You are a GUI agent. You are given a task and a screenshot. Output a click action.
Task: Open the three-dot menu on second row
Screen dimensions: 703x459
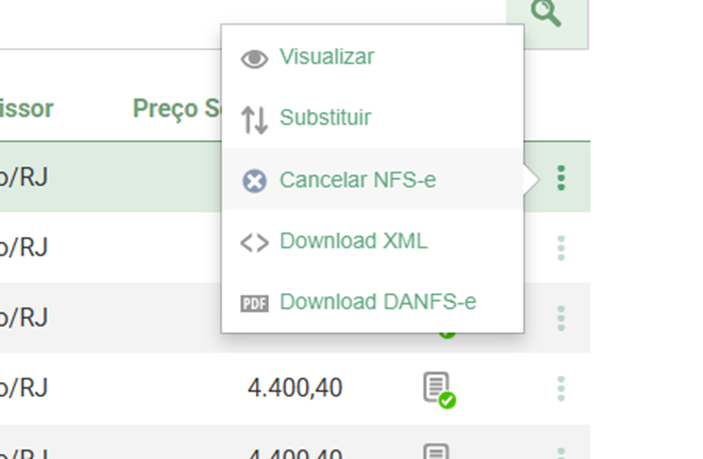point(561,248)
